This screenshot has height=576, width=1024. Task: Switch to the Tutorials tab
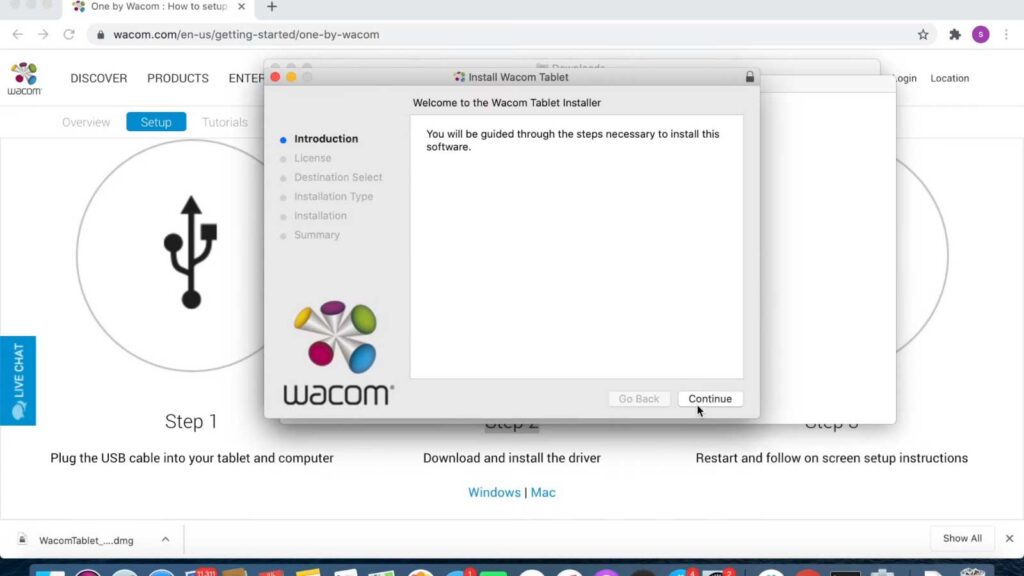point(225,122)
